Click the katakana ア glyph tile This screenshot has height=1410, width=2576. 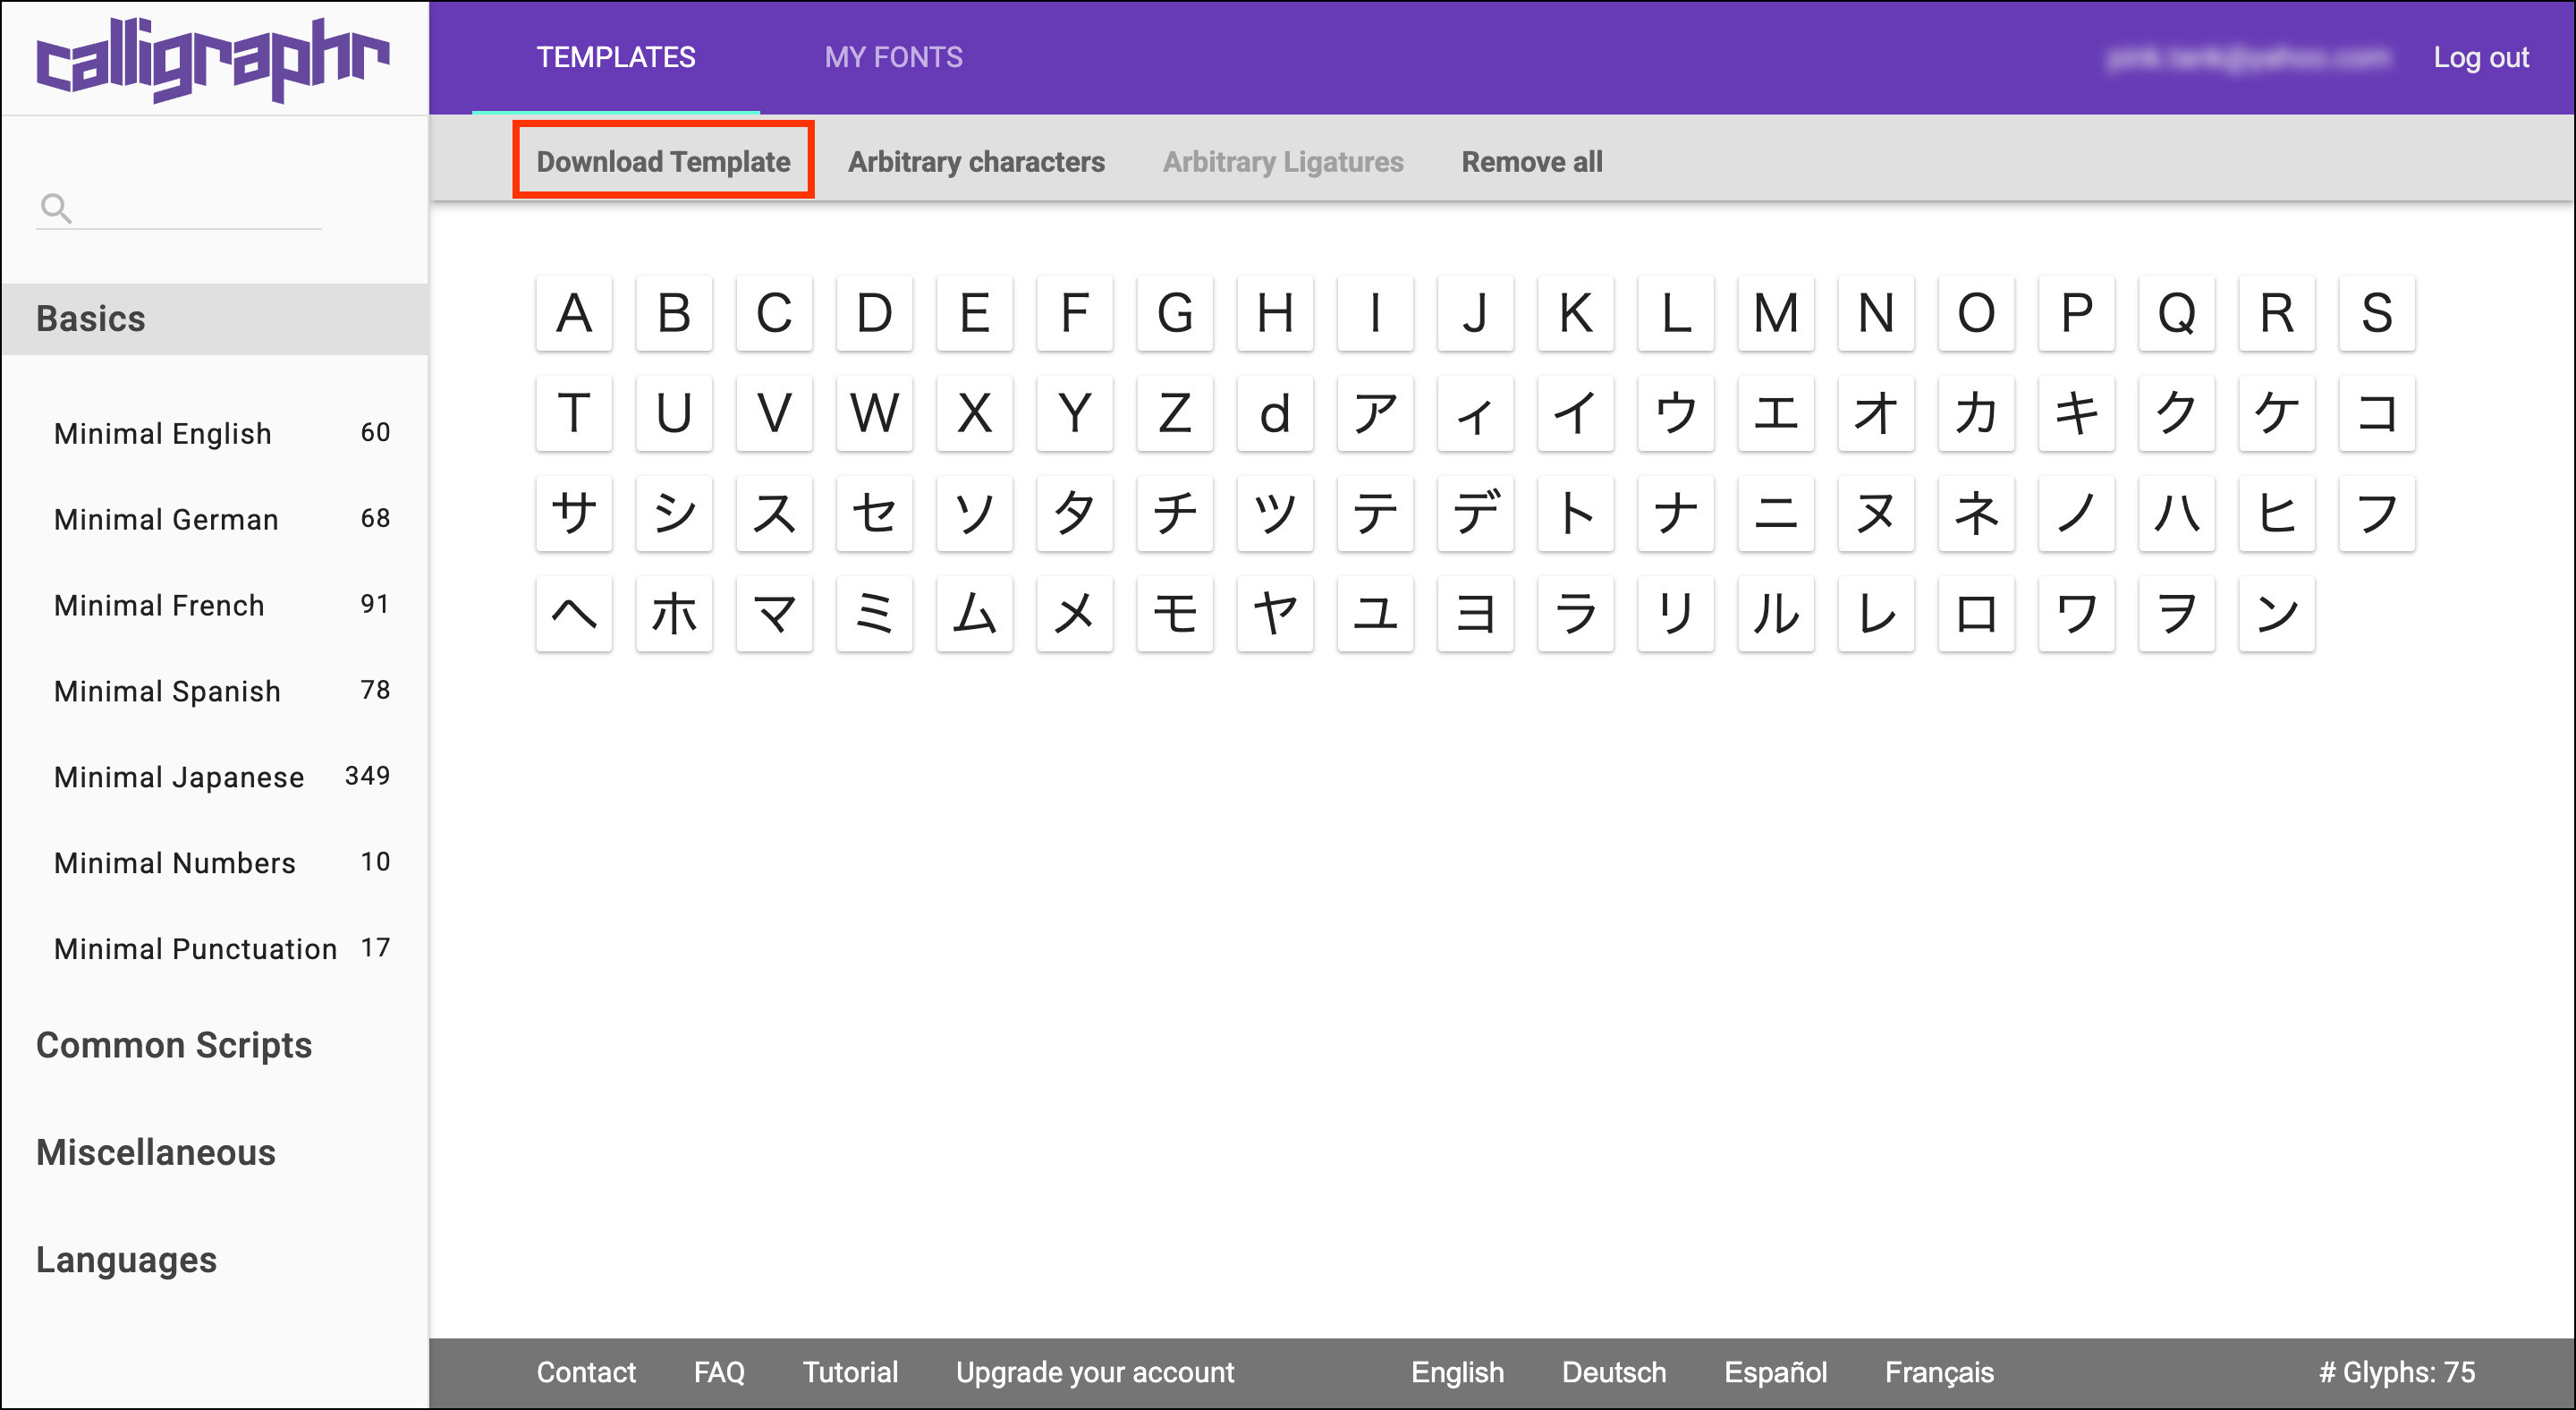click(x=1375, y=413)
